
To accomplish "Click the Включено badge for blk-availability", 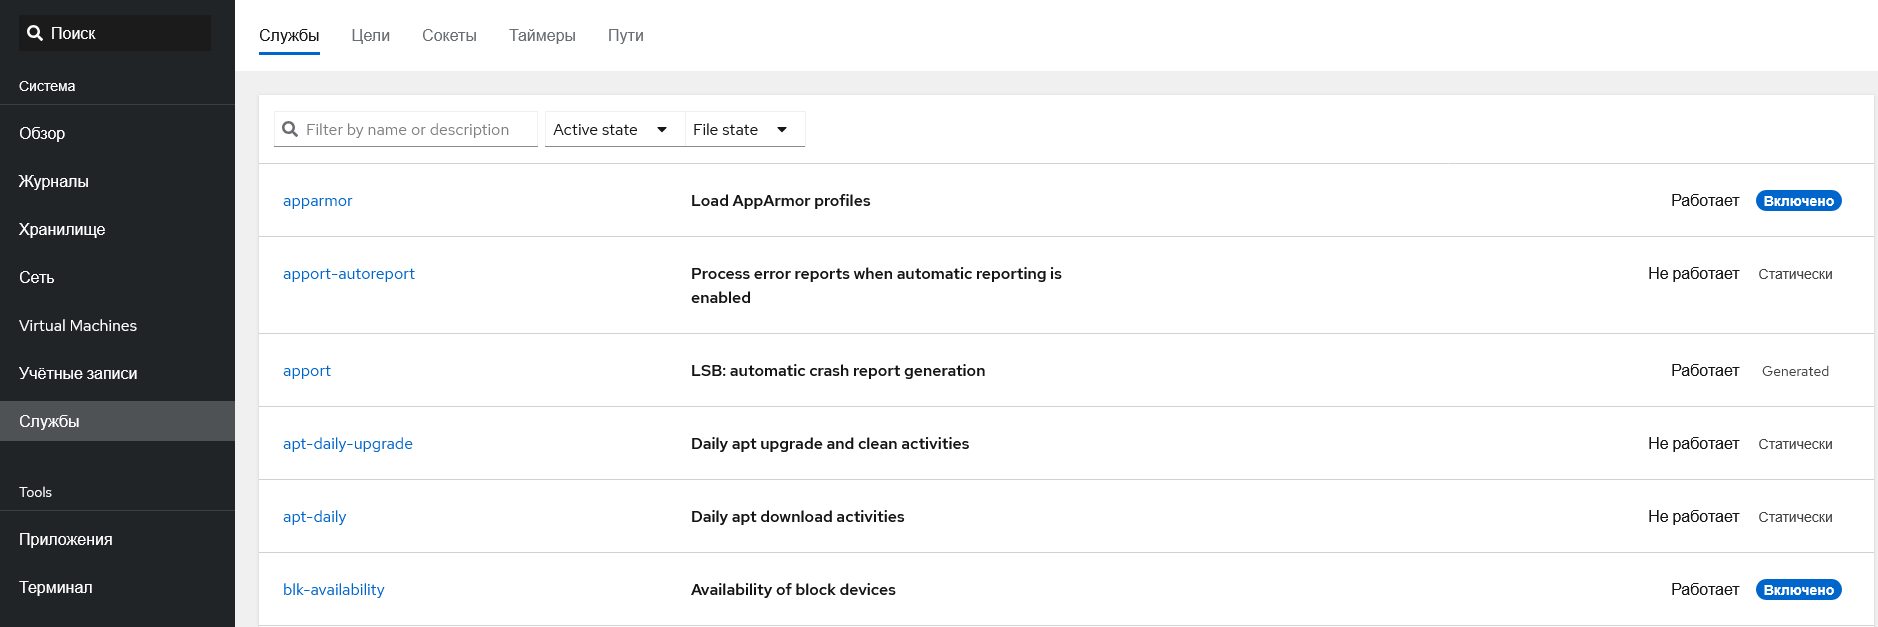I will (x=1798, y=590).
